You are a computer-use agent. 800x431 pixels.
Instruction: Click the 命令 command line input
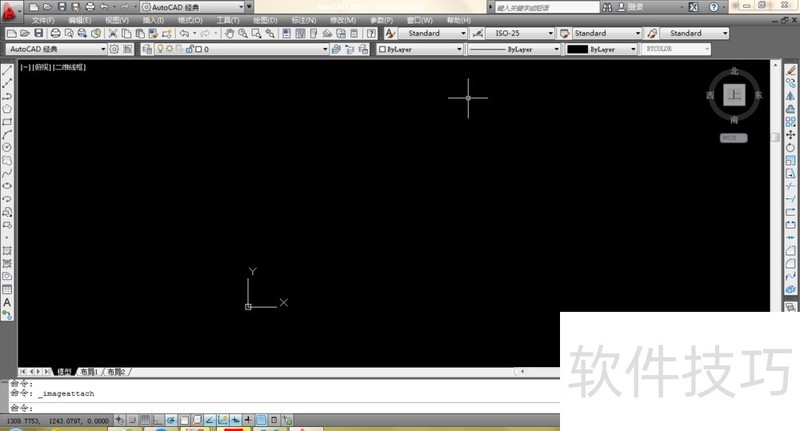click(x=286, y=408)
